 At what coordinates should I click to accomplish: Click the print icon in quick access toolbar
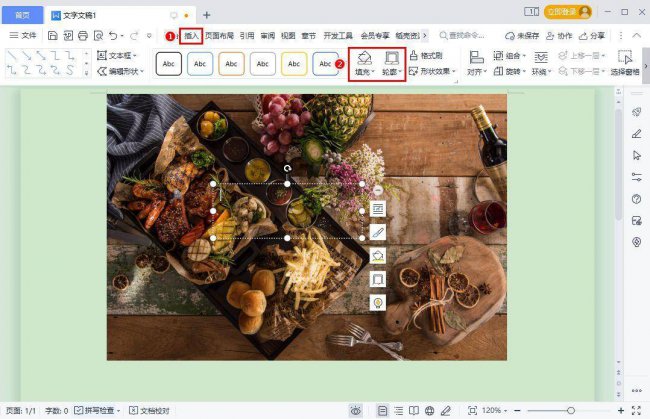(83, 36)
